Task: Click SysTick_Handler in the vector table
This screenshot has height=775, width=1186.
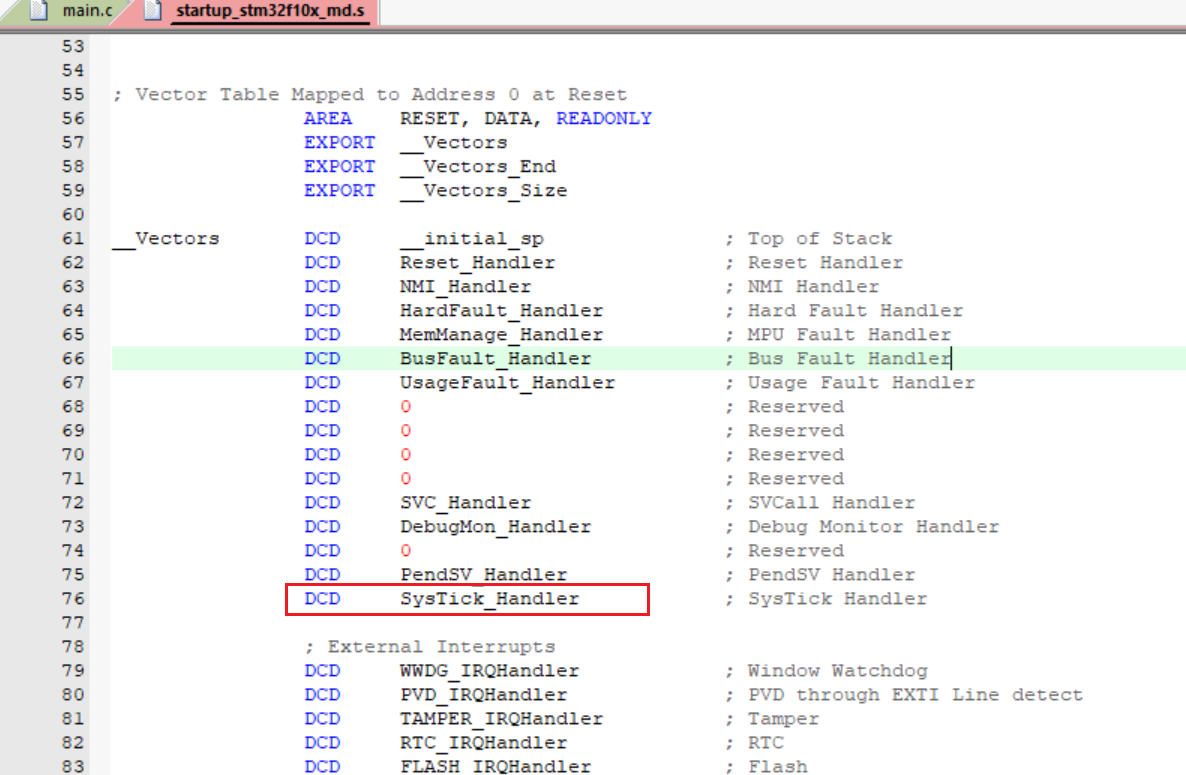Action: [x=489, y=599]
